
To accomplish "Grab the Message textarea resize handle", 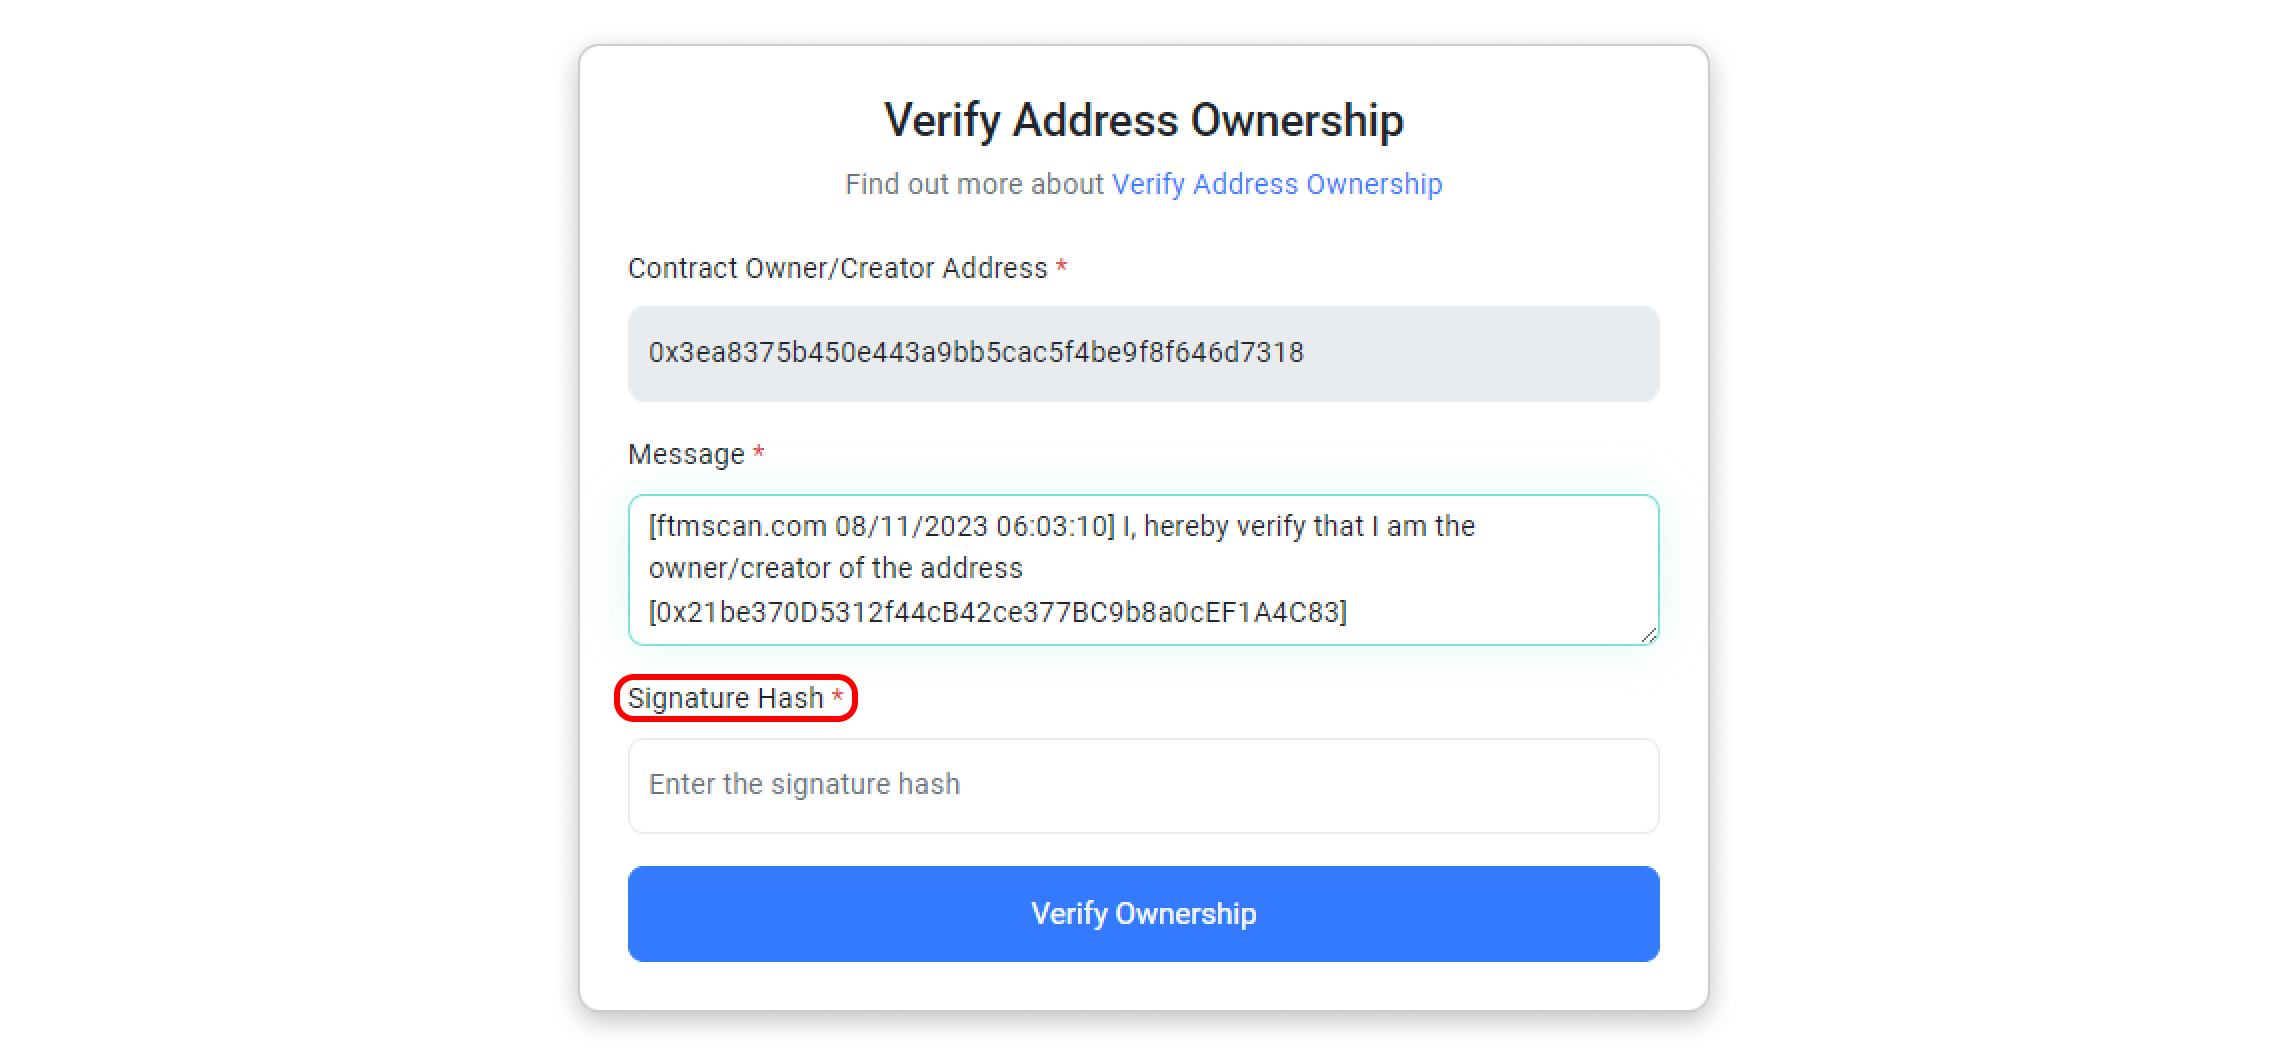I will (1648, 635).
